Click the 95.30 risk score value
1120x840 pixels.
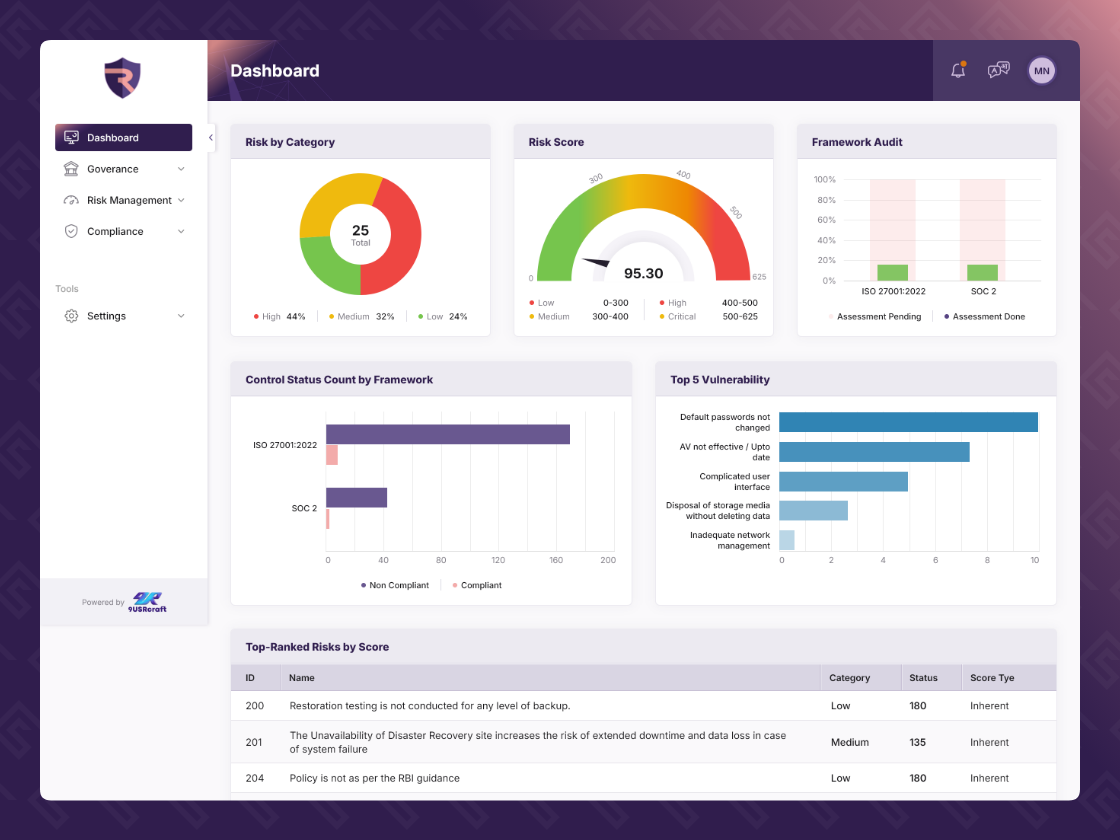click(644, 274)
